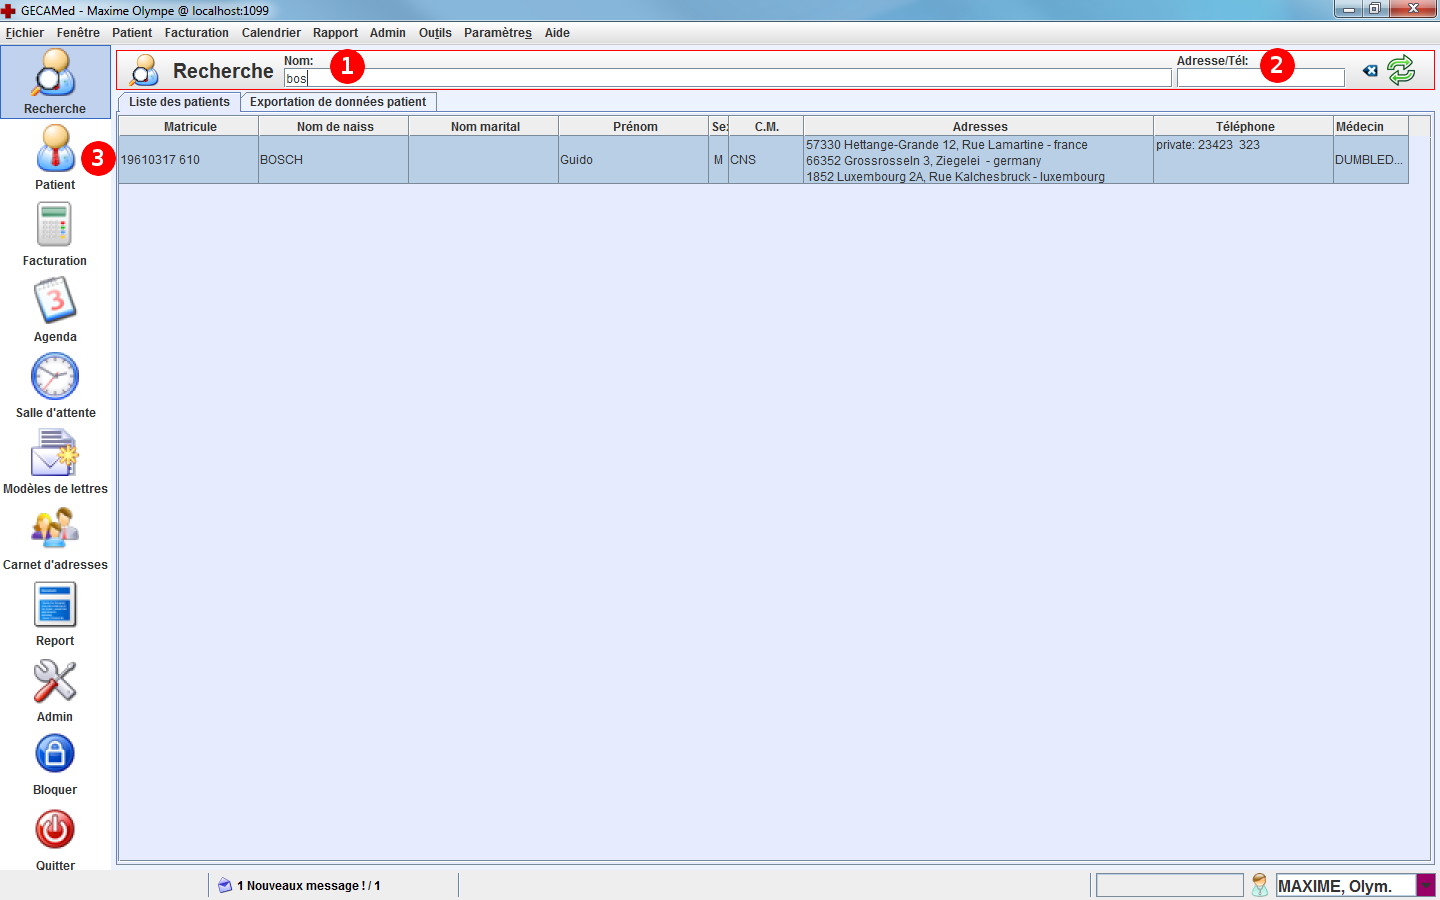Viewport: 1440px width, 900px height.
Task: Expand the MAXIME, Olym. physician dropdown
Action: pyautogui.click(x=1425, y=886)
